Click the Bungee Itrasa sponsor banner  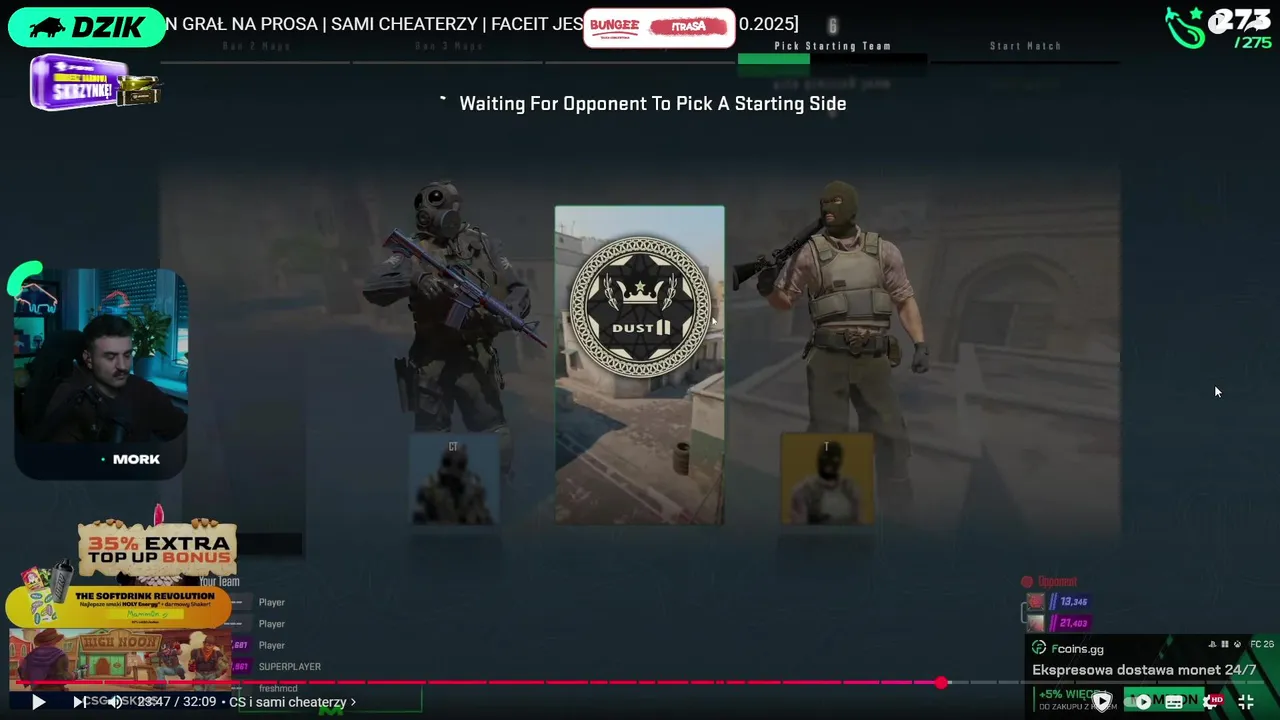tap(659, 27)
